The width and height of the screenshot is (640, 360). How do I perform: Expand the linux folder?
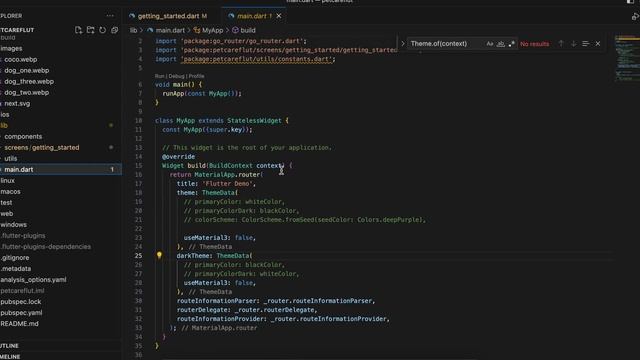coord(7,180)
